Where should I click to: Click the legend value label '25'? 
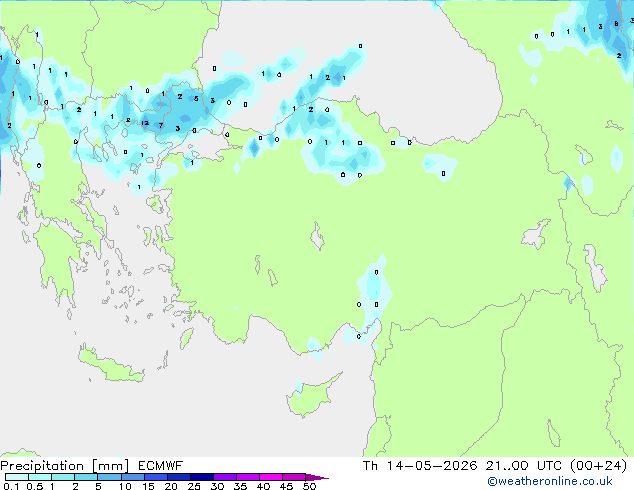[194, 486]
